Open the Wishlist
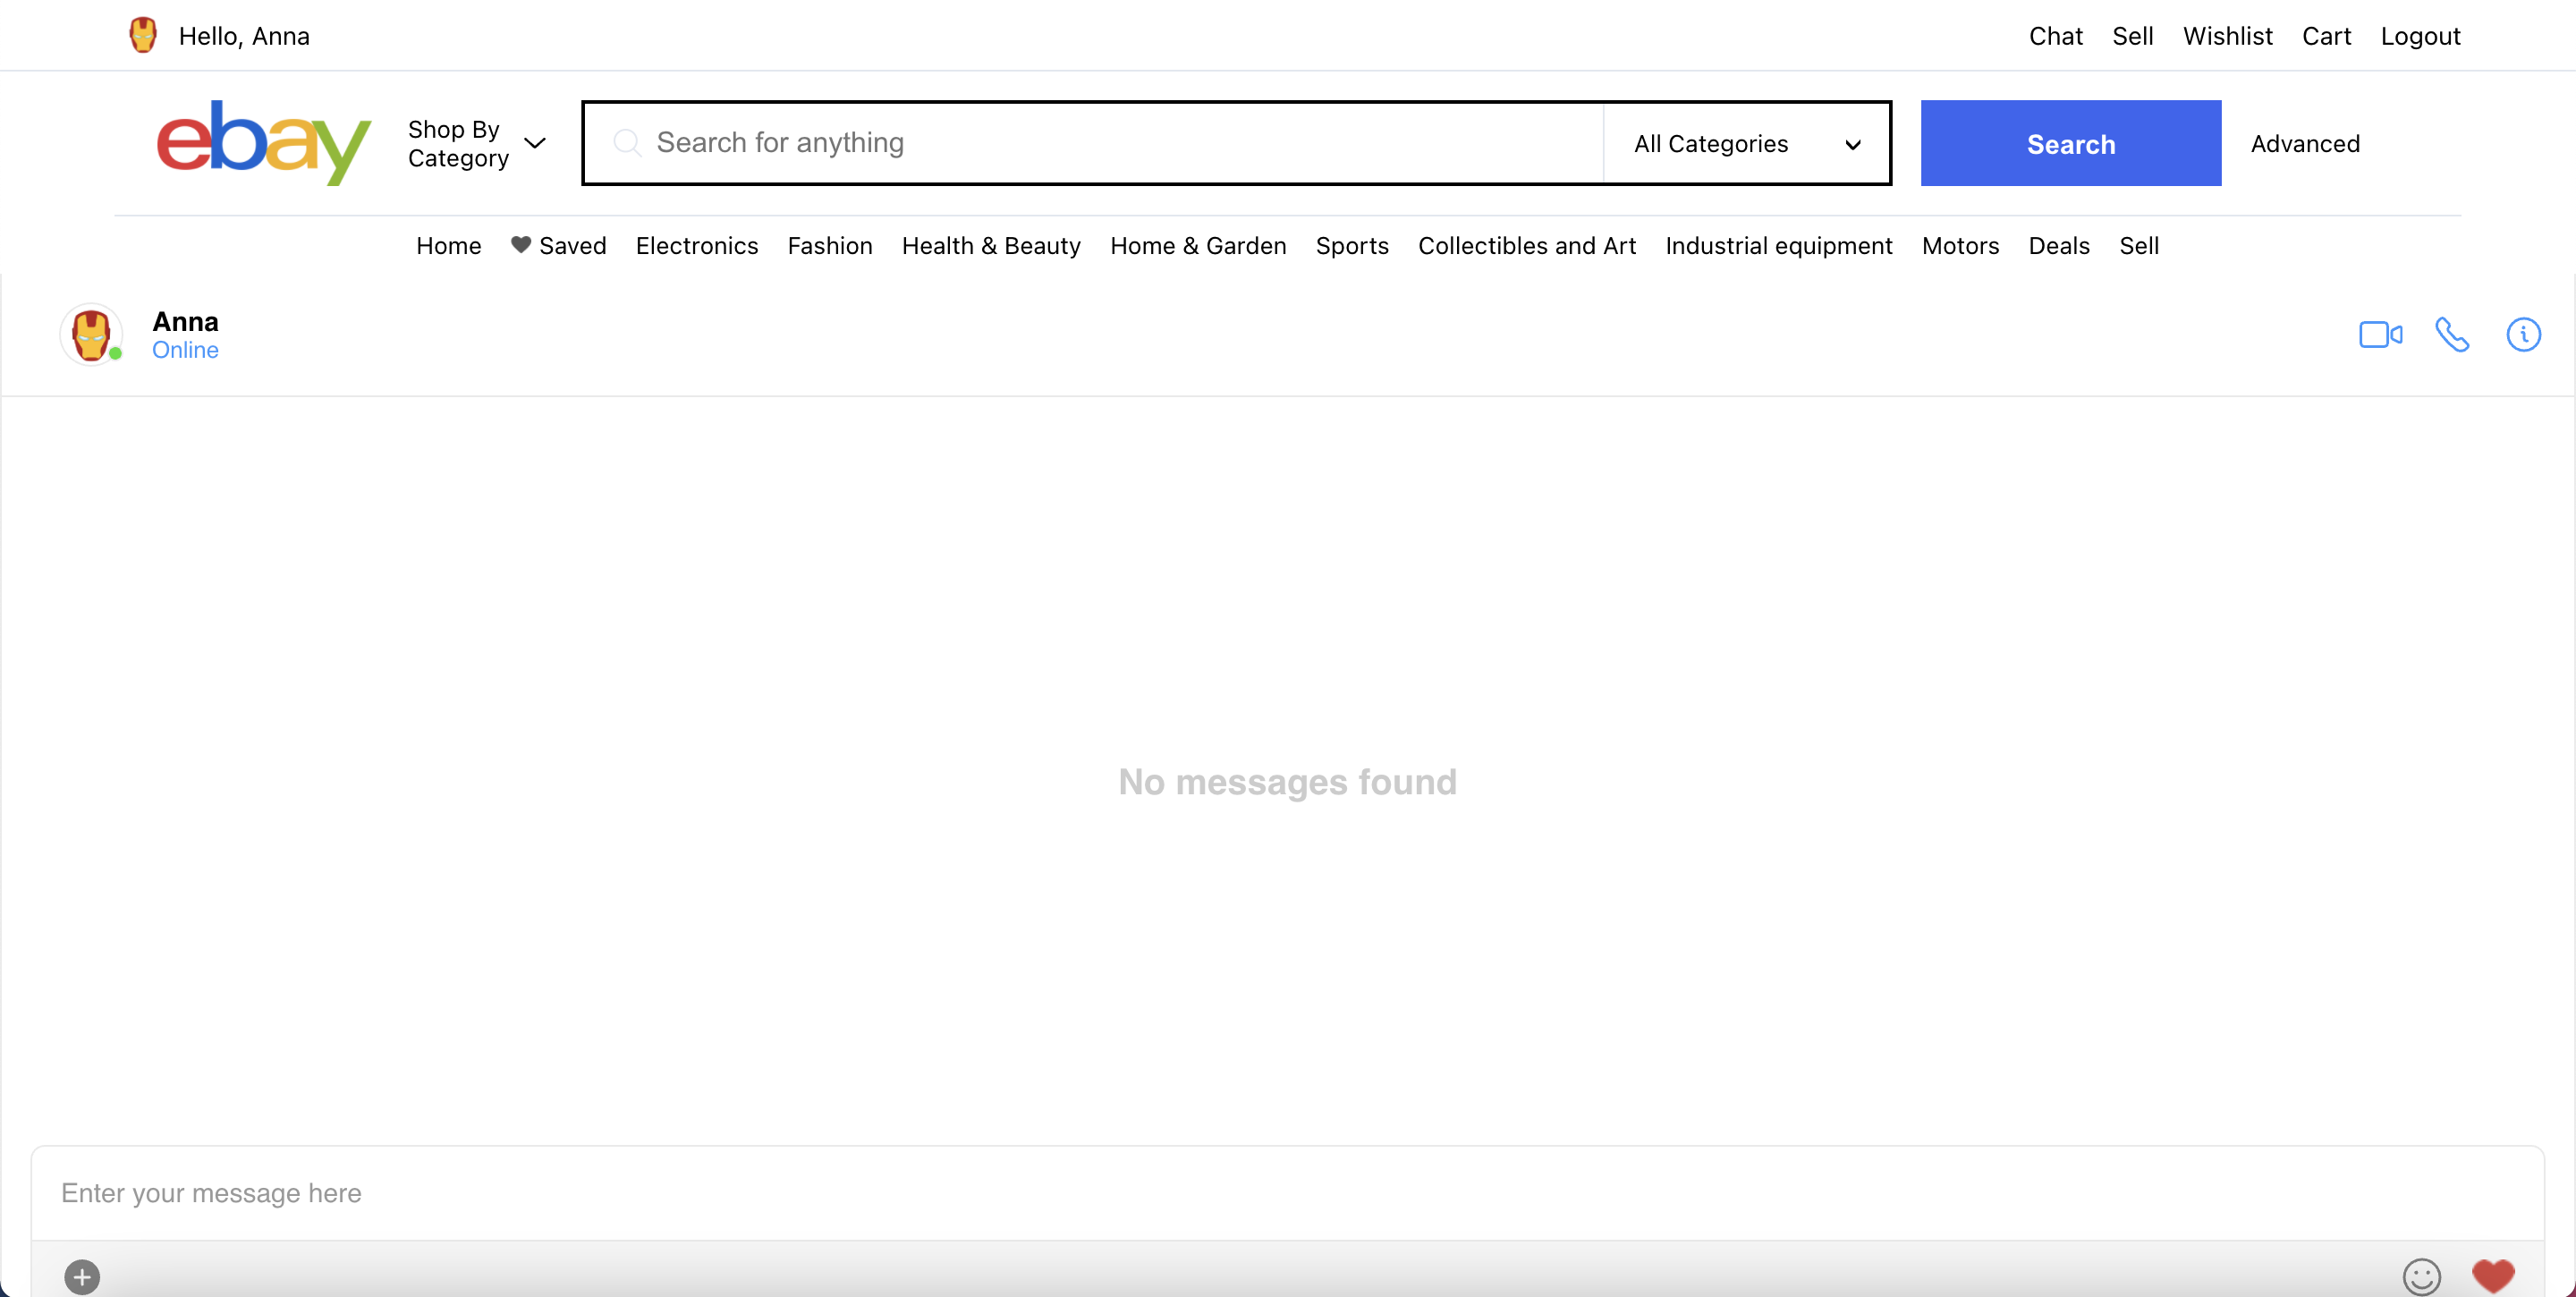2576x1297 pixels. coord(2227,36)
